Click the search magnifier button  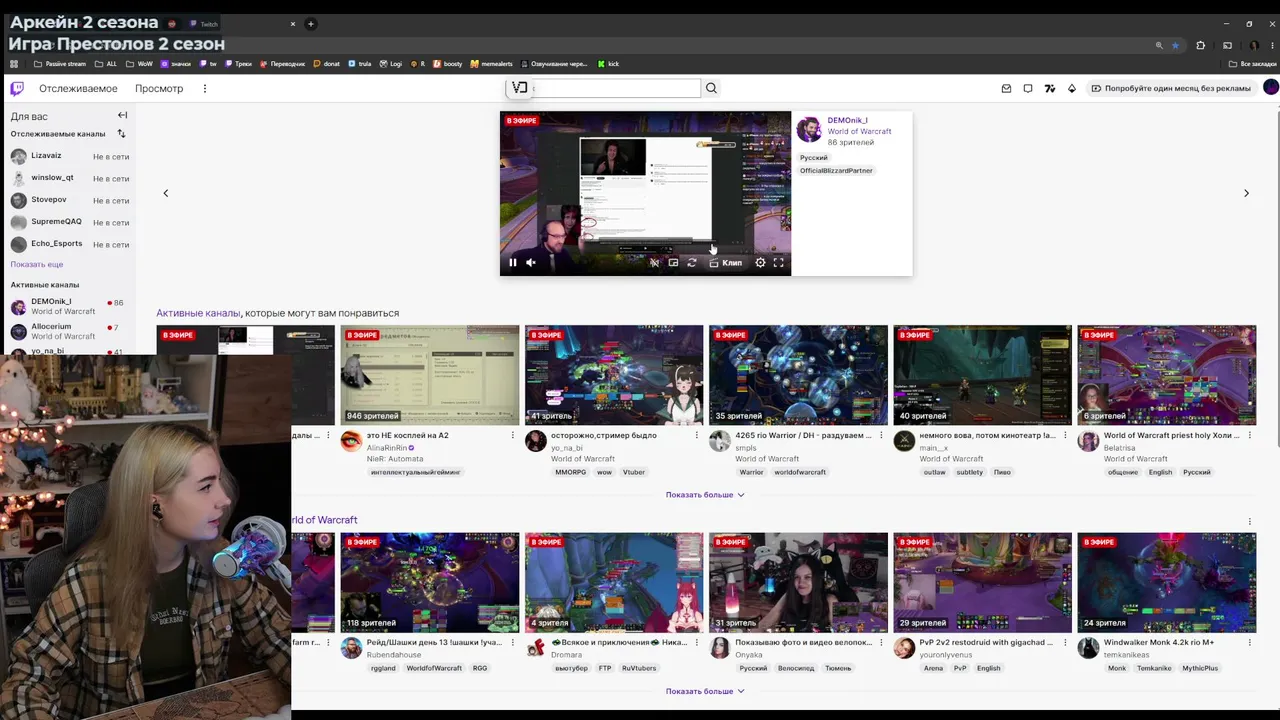click(x=711, y=88)
